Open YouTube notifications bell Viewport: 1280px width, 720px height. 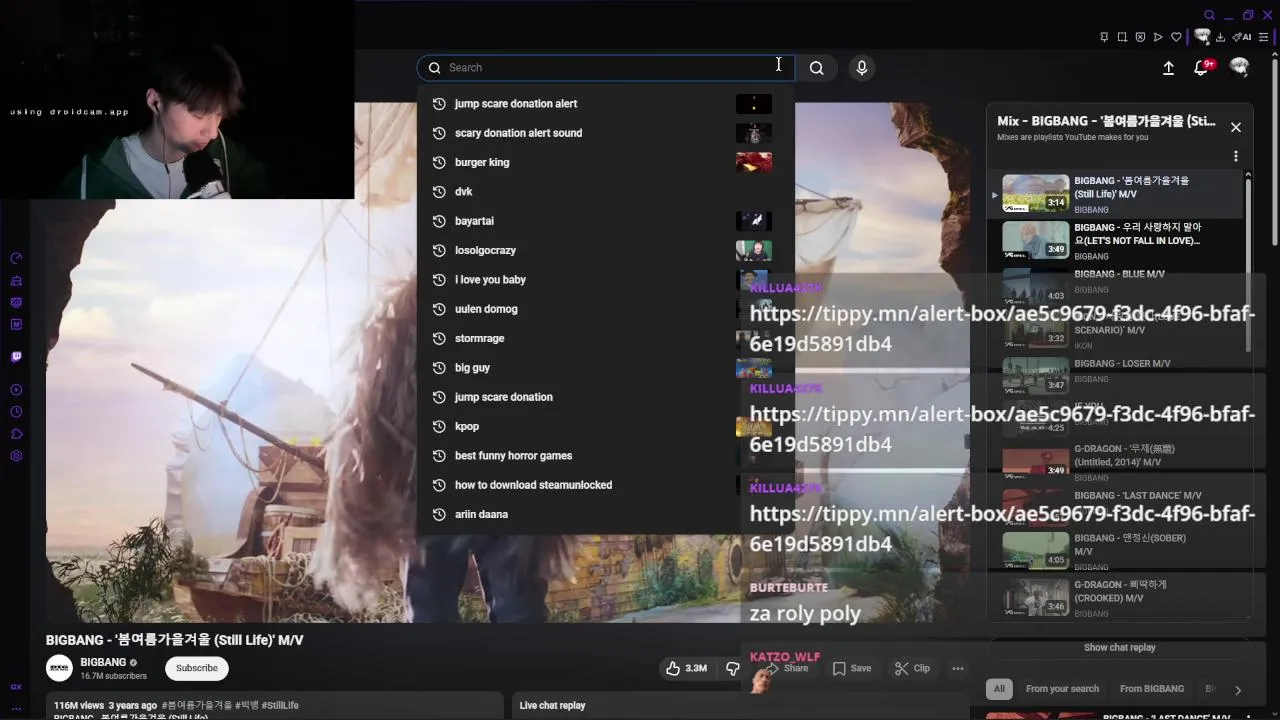pyautogui.click(x=1203, y=67)
